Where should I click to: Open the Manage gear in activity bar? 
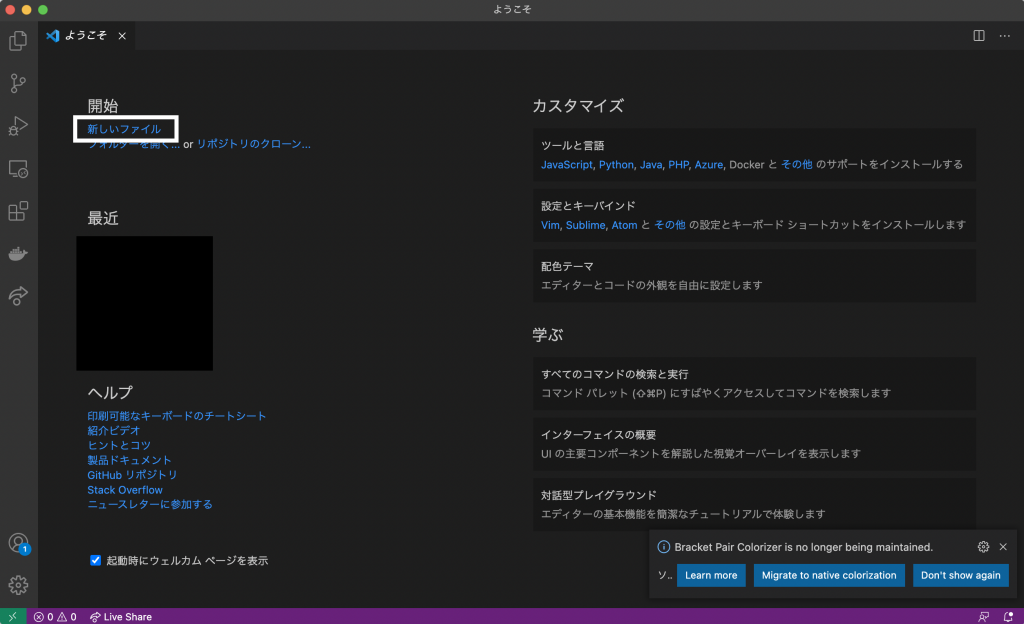coord(18,585)
